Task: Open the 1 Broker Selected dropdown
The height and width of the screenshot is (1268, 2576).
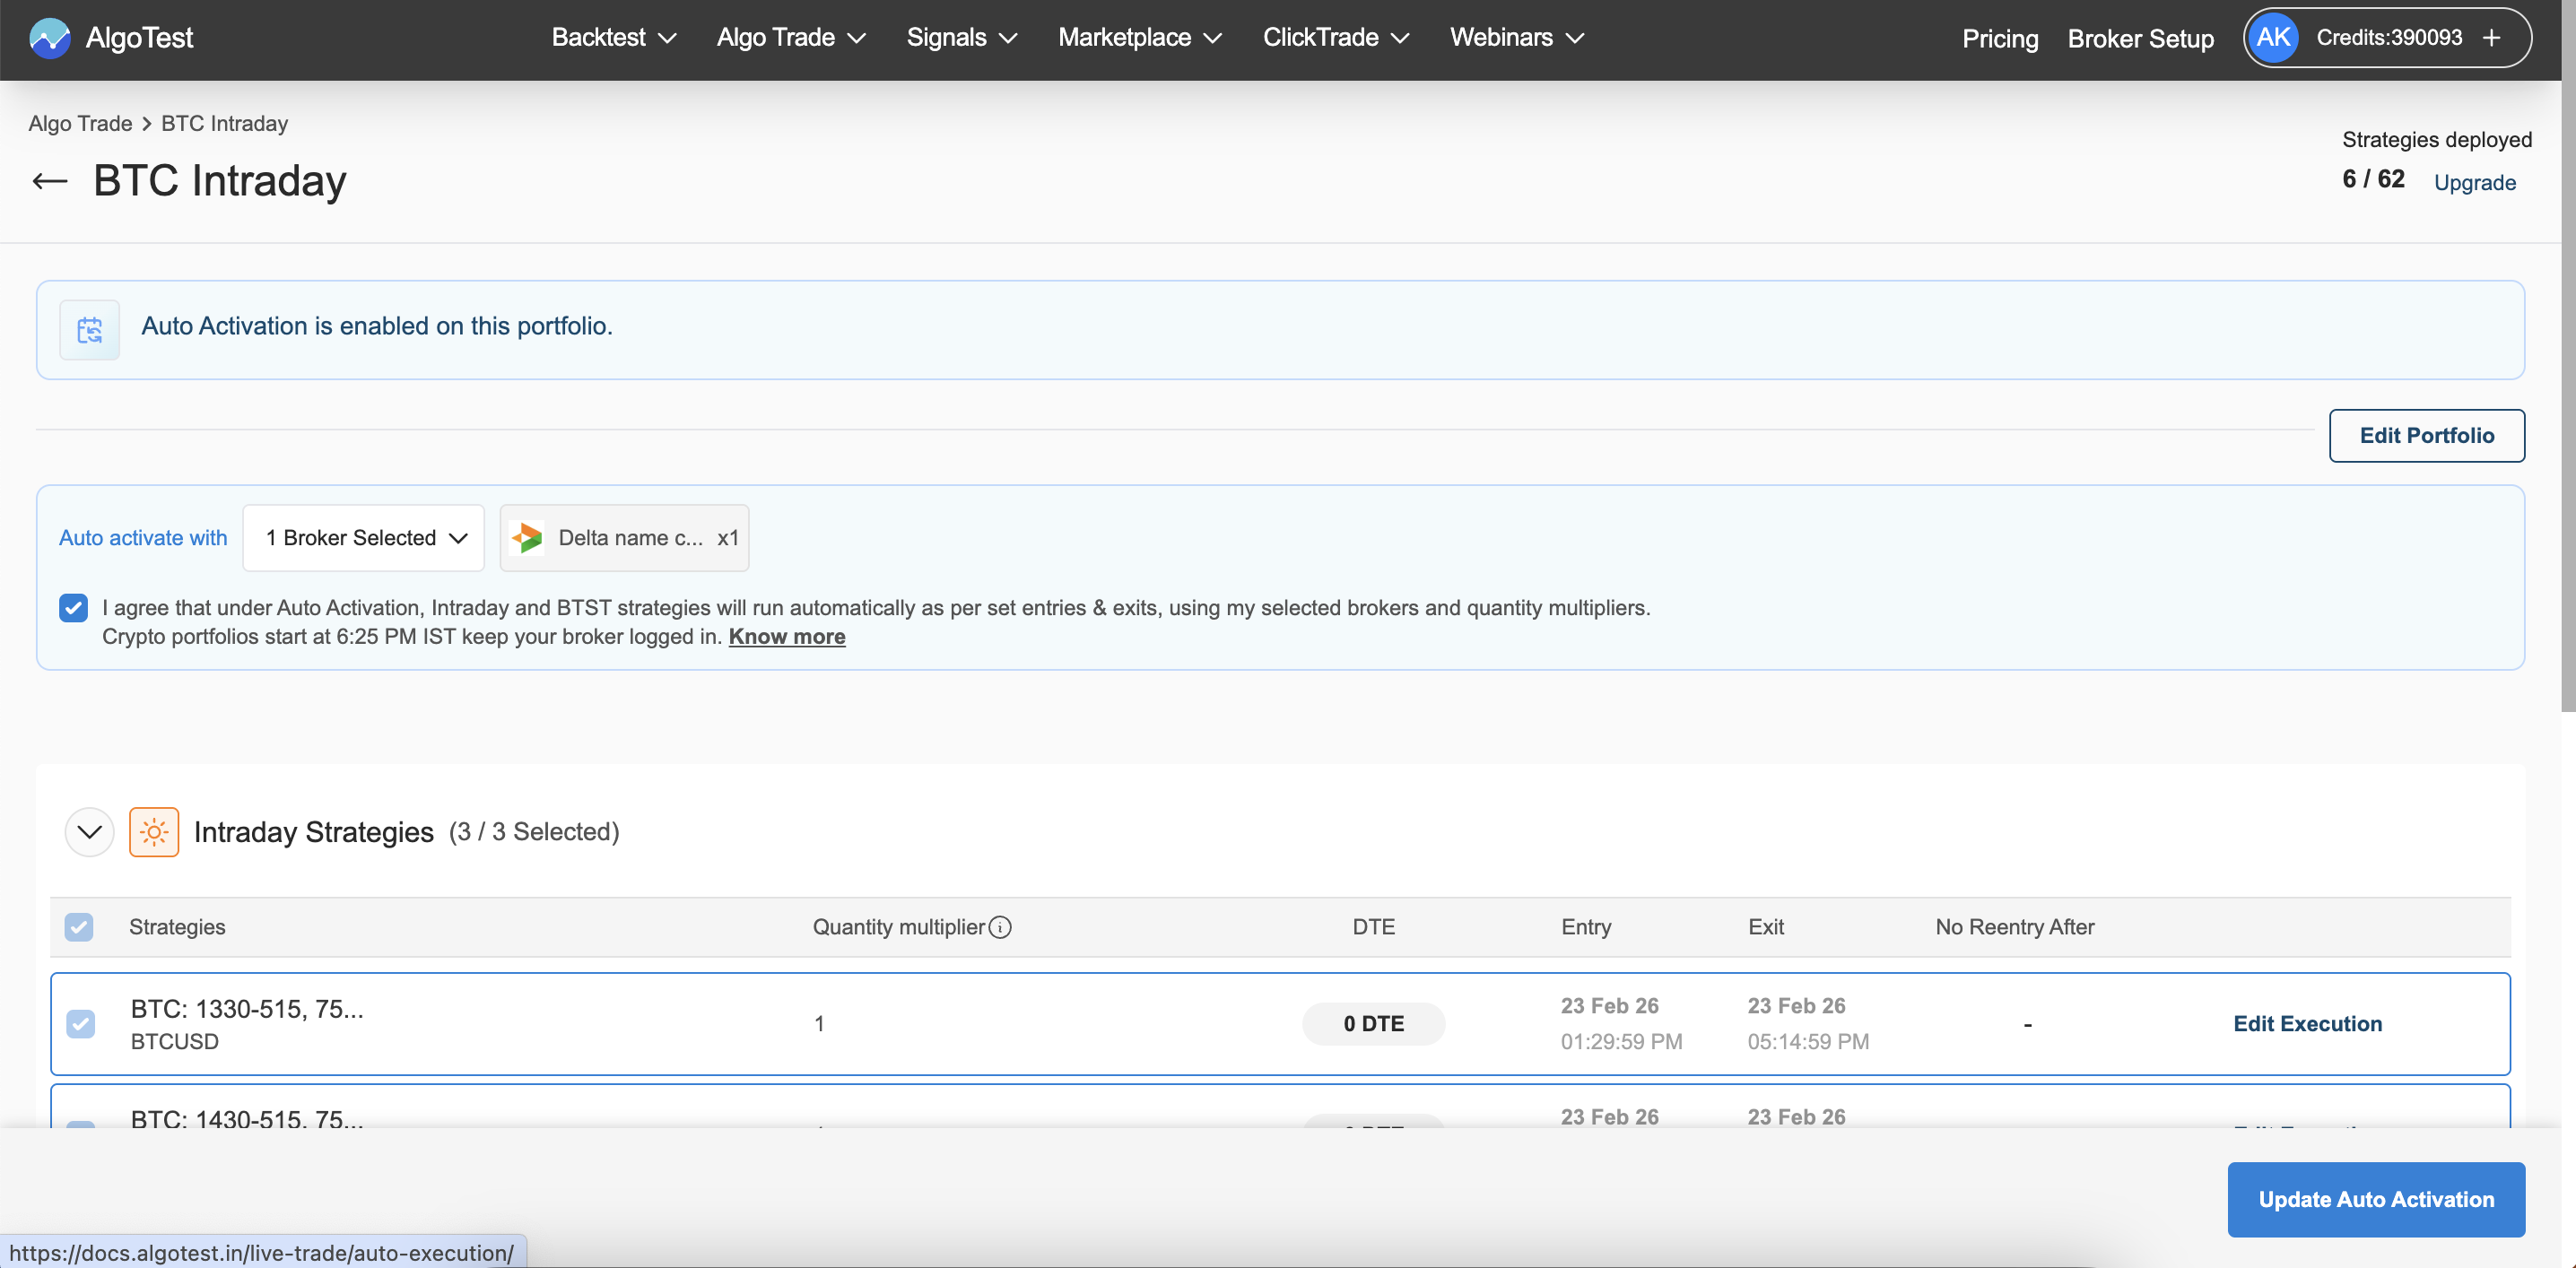Action: pos(364,538)
